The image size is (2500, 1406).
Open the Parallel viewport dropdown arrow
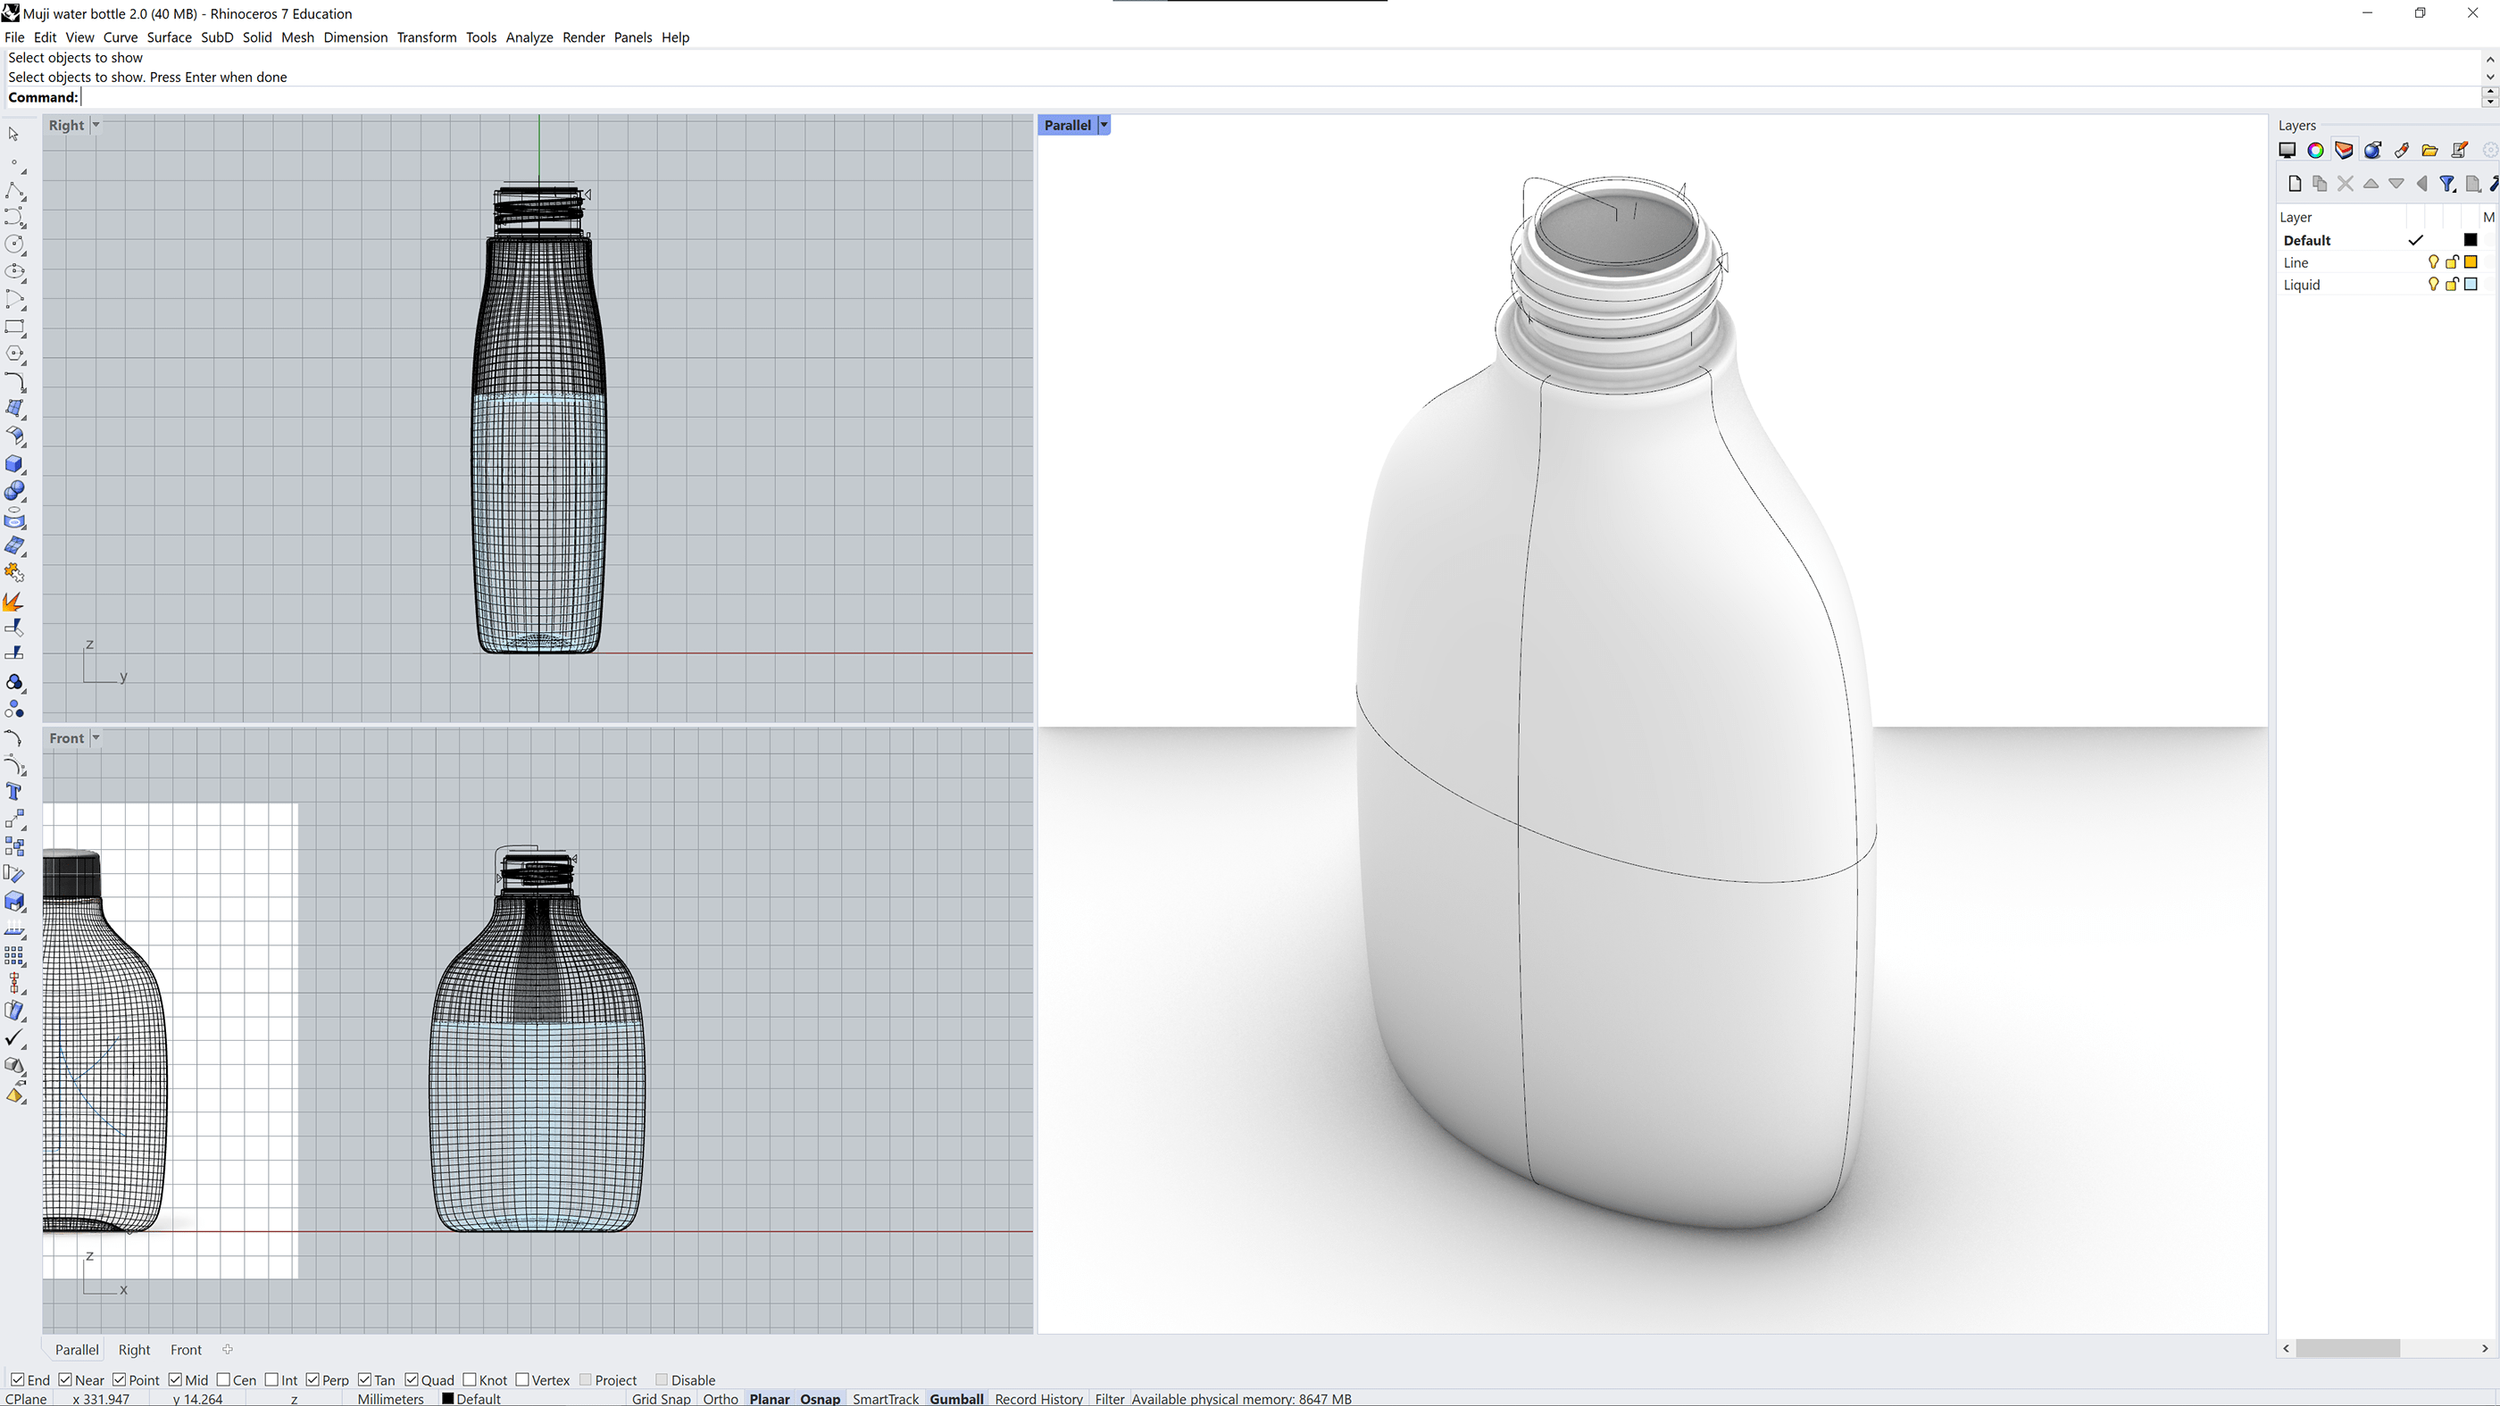tap(1104, 125)
